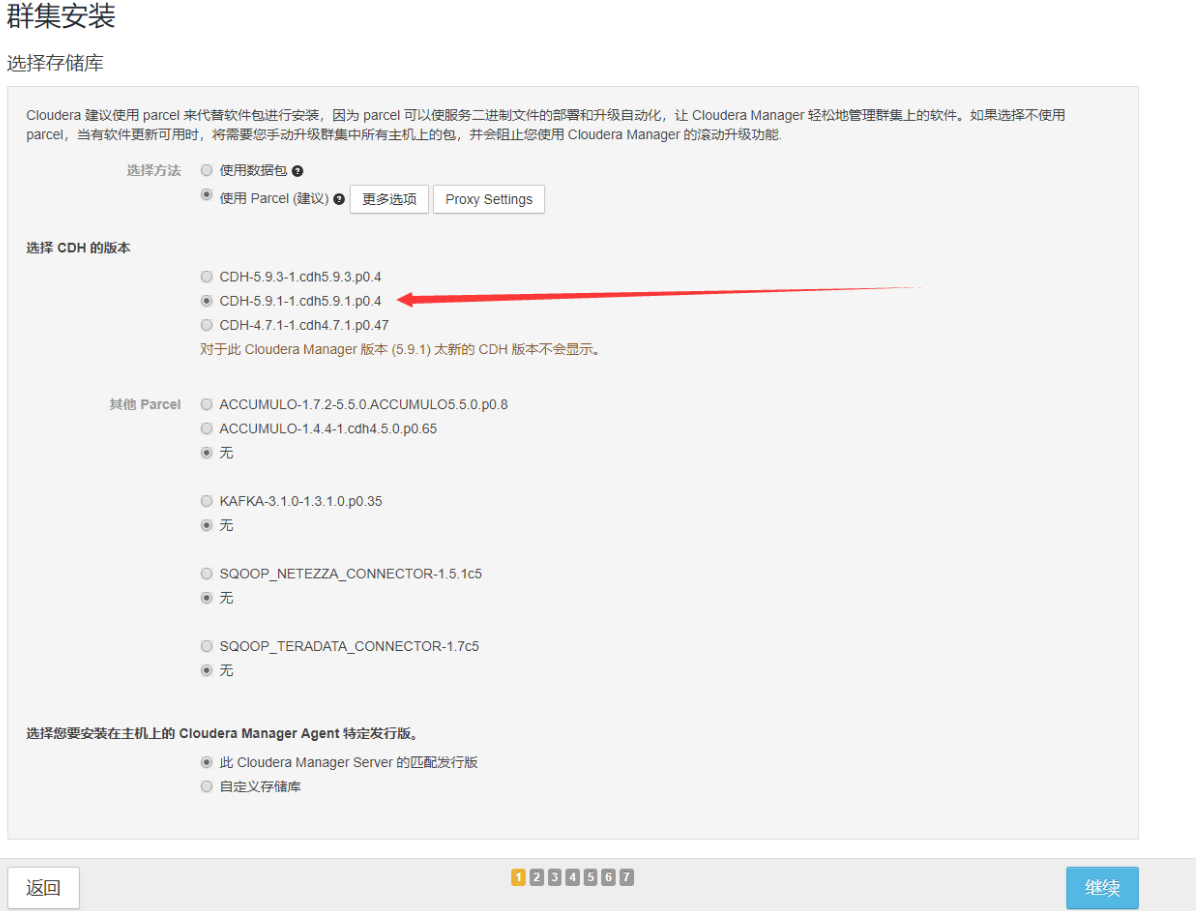Select 无 under the KAFKA parcel
The width and height of the screenshot is (1196, 911).
coord(206,525)
